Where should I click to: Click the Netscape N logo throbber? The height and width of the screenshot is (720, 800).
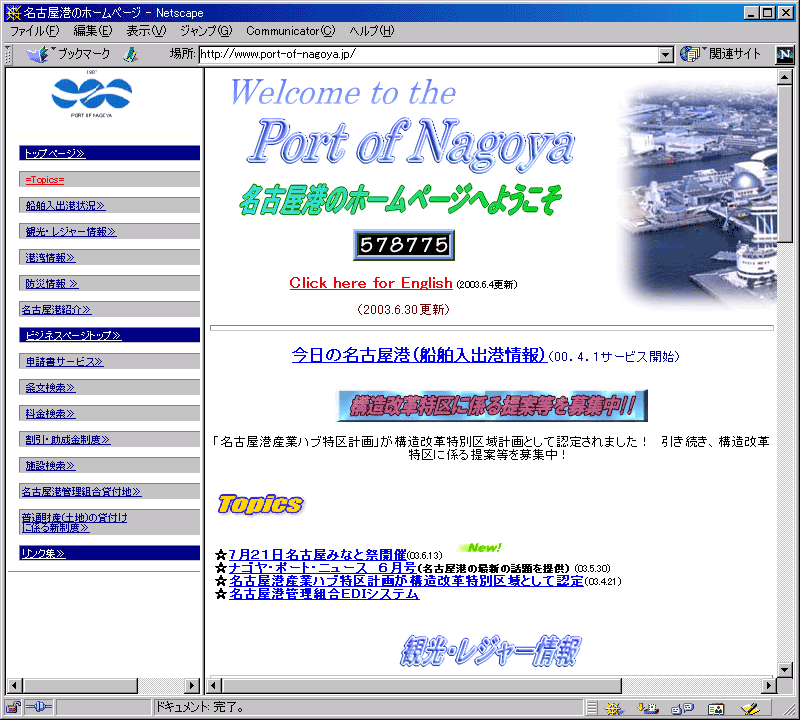click(x=785, y=54)
